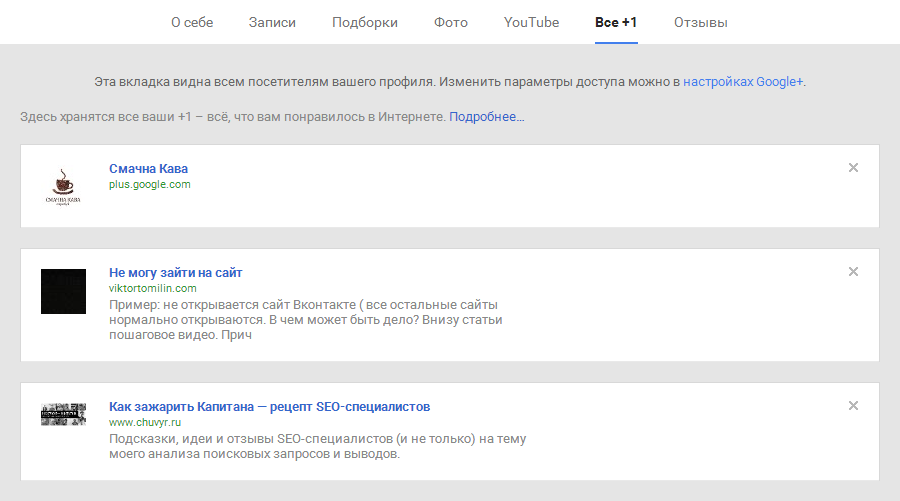
Task: Open the Смачна Кава title link
Action: point(148,168)
